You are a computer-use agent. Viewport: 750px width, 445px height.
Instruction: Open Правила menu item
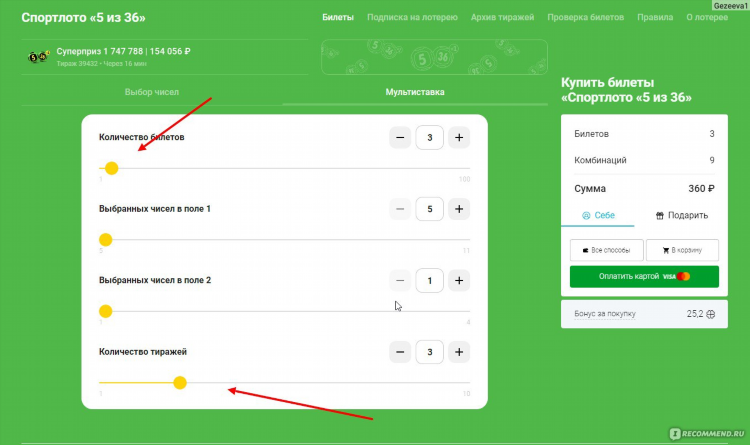tap(655, 17)
